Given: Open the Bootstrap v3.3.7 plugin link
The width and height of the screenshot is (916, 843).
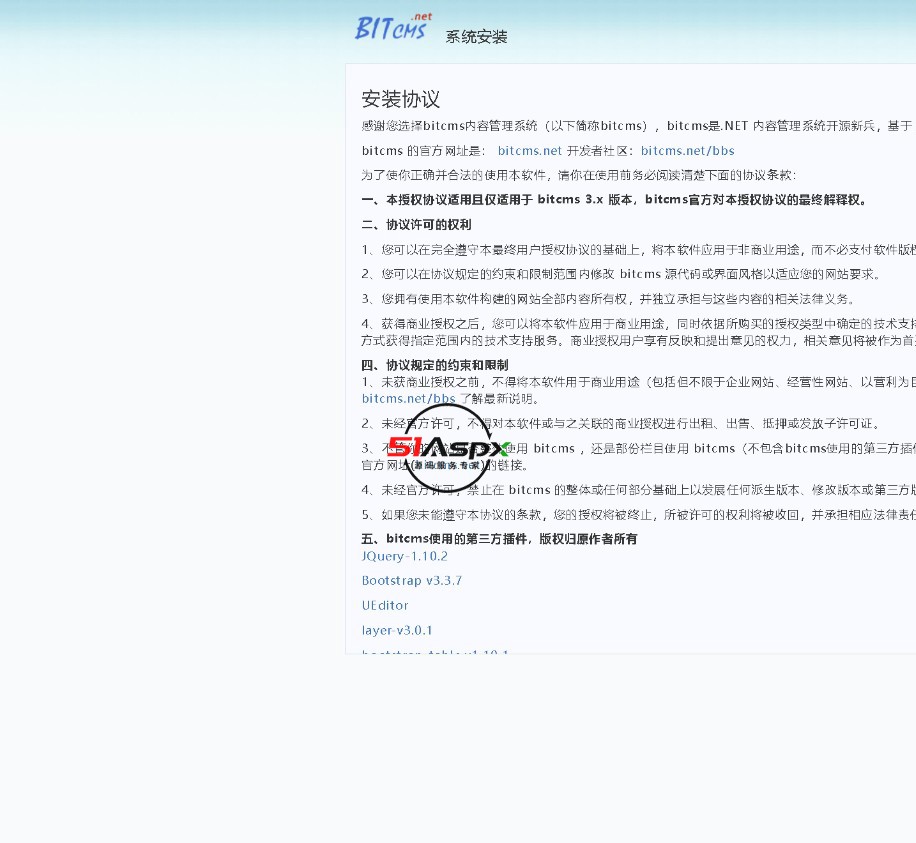Looking at the screenshot, I should pos(411,581).
